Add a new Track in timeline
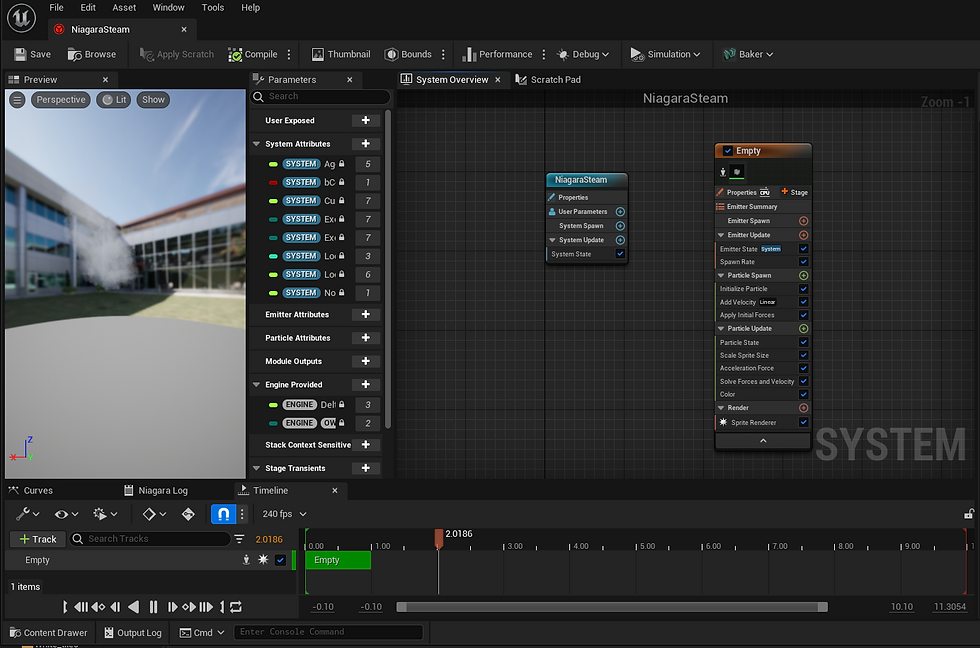Image resolution: width=980 pixels, height=648 pixels. [x=38, y=539]
